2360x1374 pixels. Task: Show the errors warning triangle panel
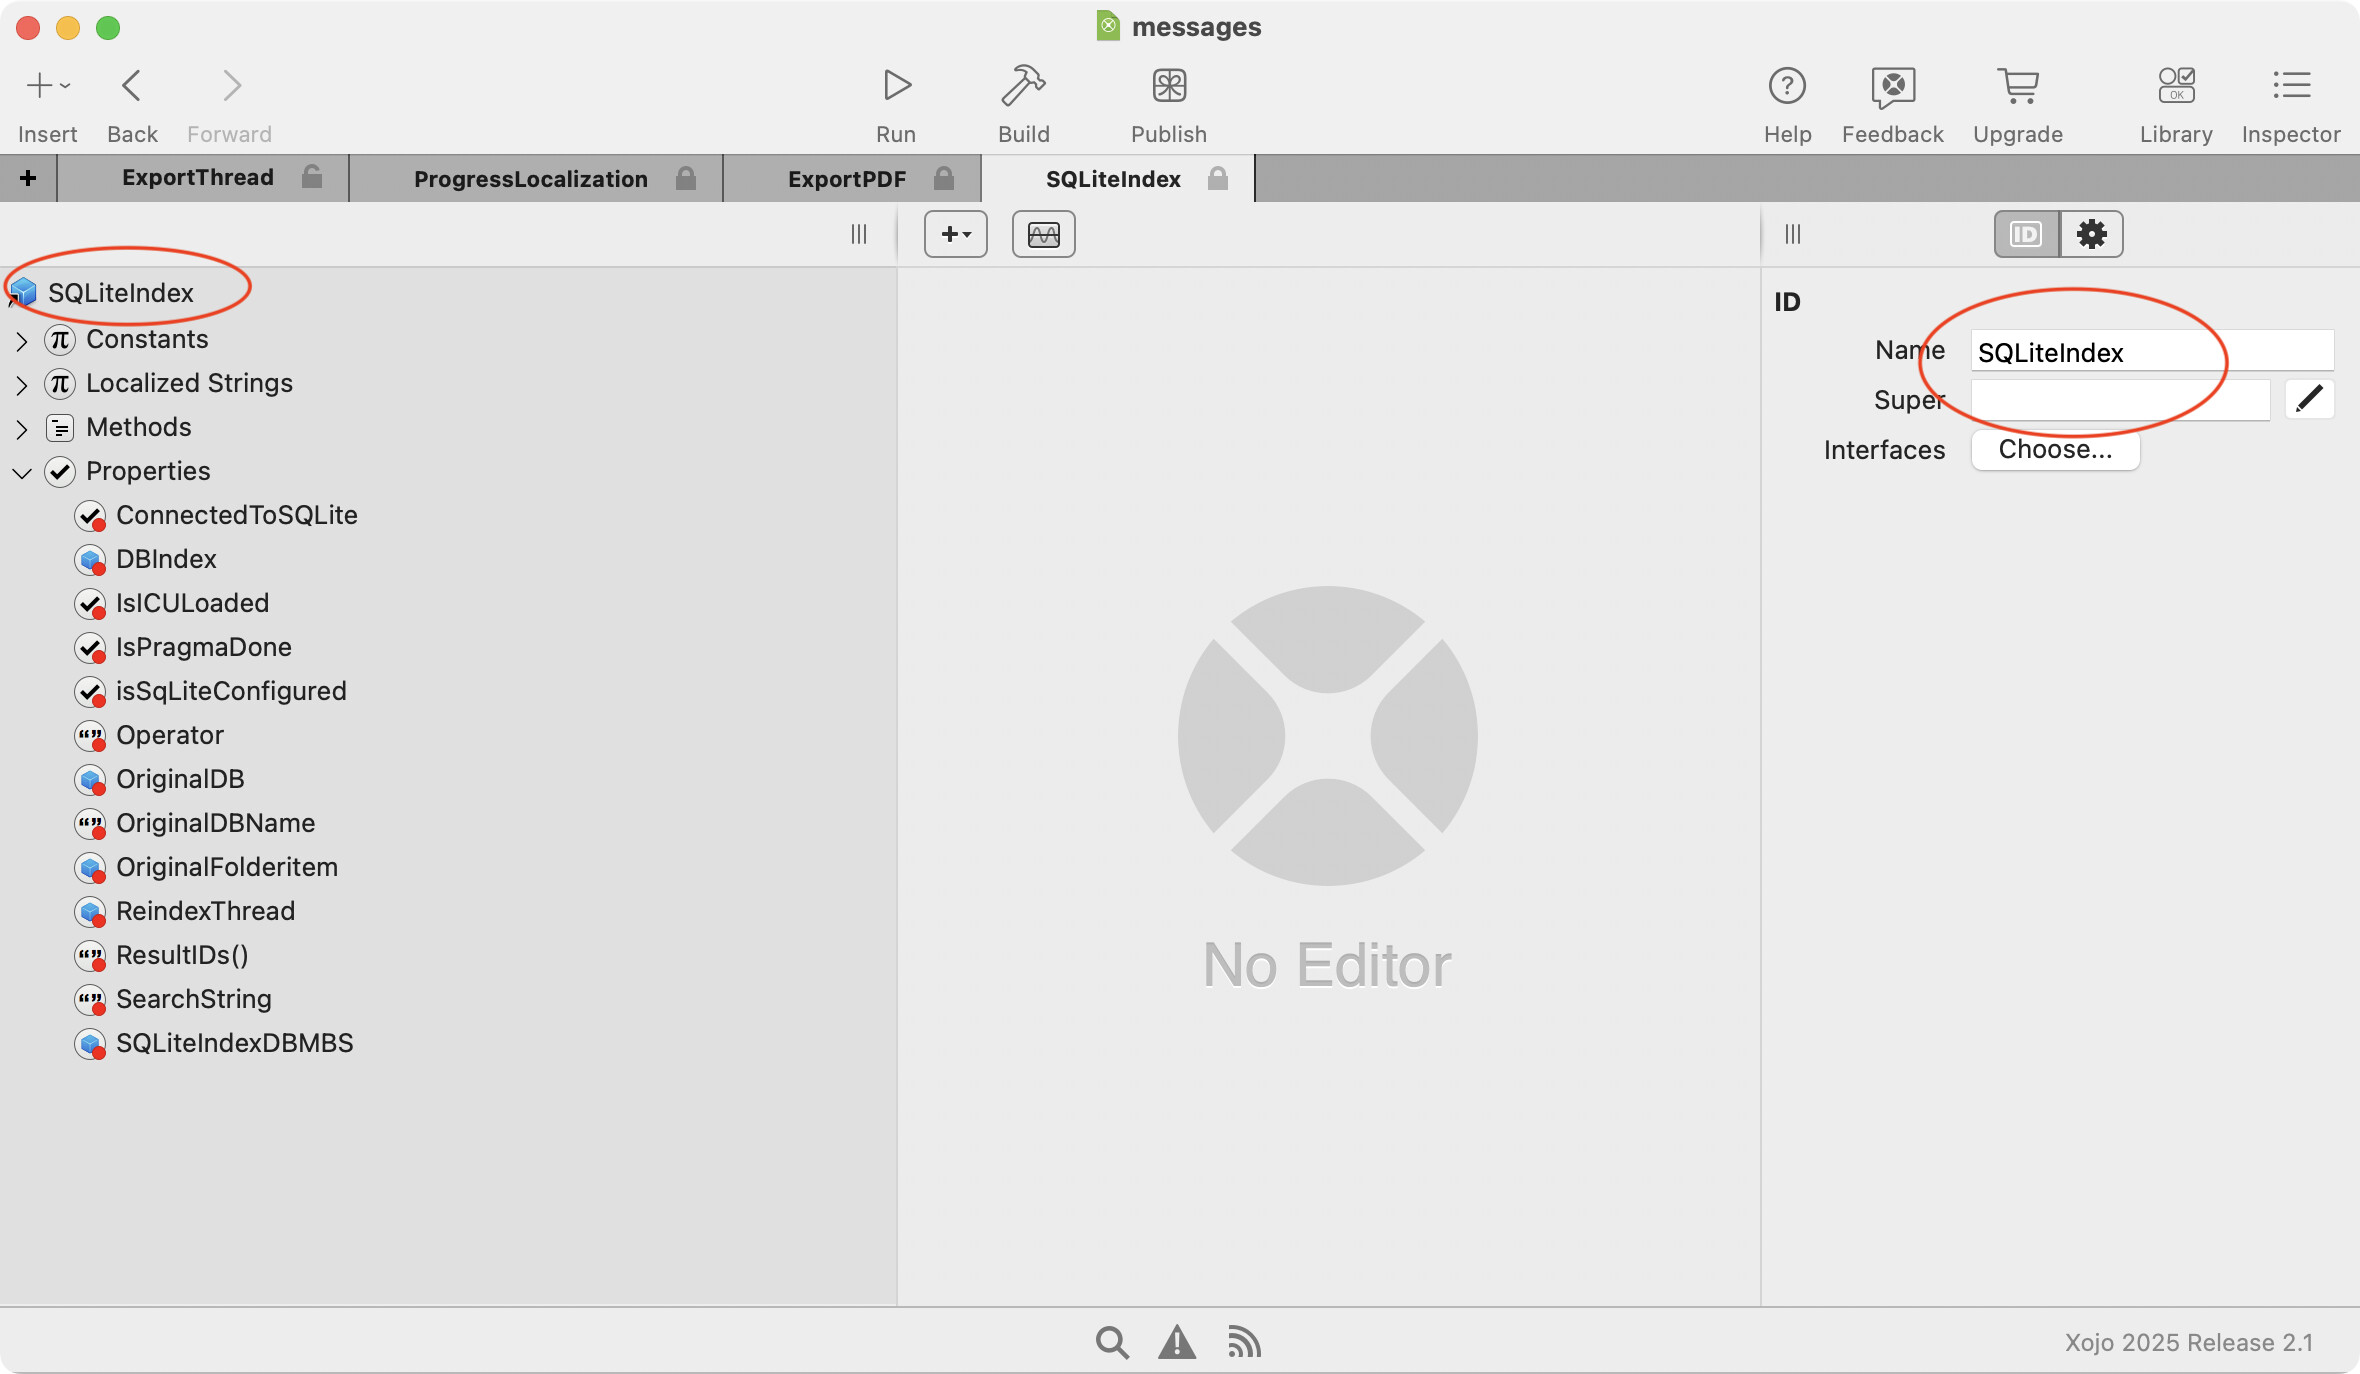(x=1177, y=1342)
